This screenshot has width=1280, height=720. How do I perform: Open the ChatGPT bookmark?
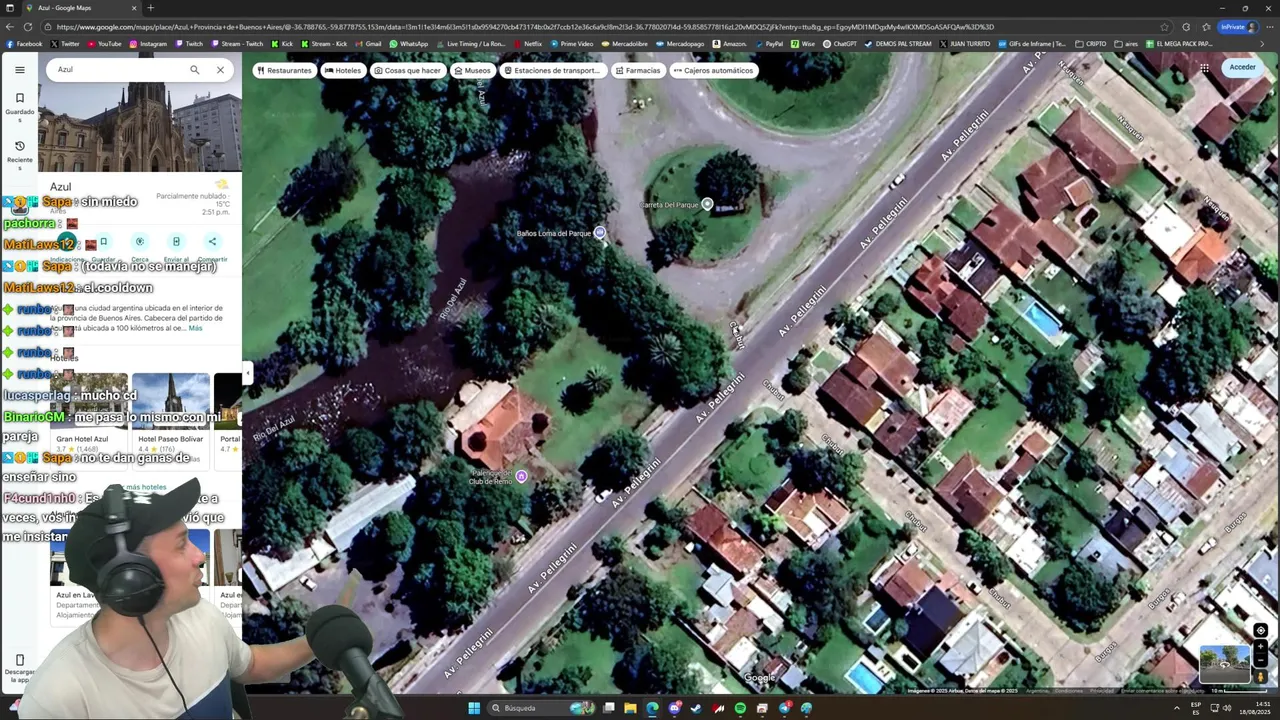click(x=840, y=44)
